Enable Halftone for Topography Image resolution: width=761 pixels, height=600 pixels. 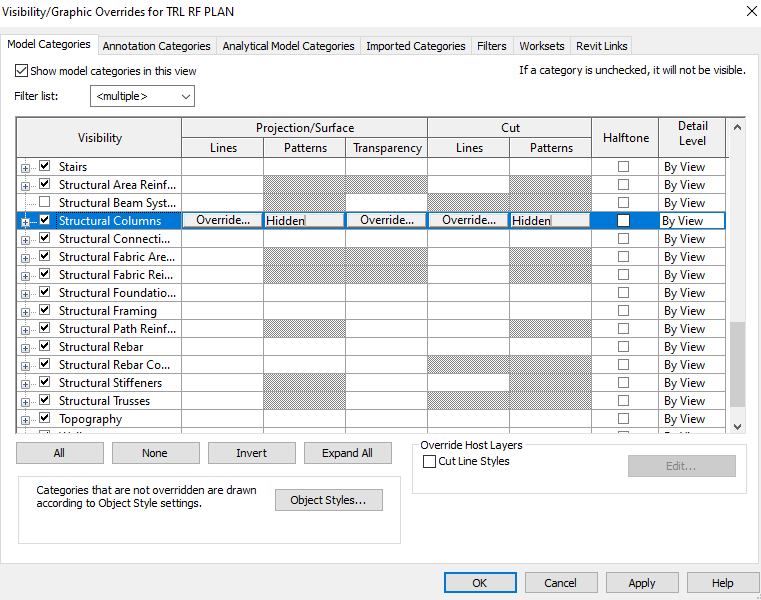(x=624, y=418)
